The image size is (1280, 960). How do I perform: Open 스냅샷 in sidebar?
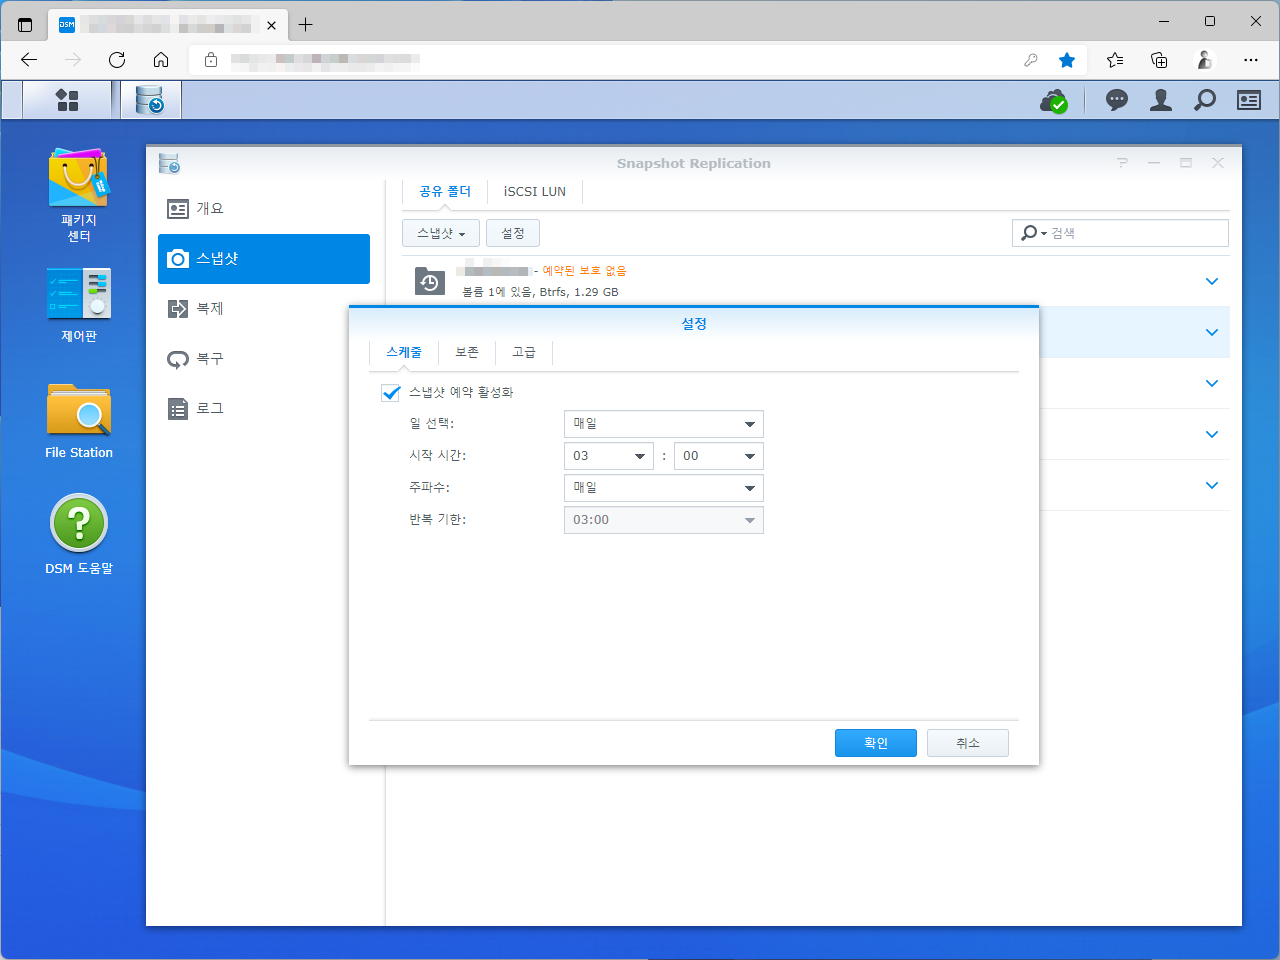[x=264, y=259]
